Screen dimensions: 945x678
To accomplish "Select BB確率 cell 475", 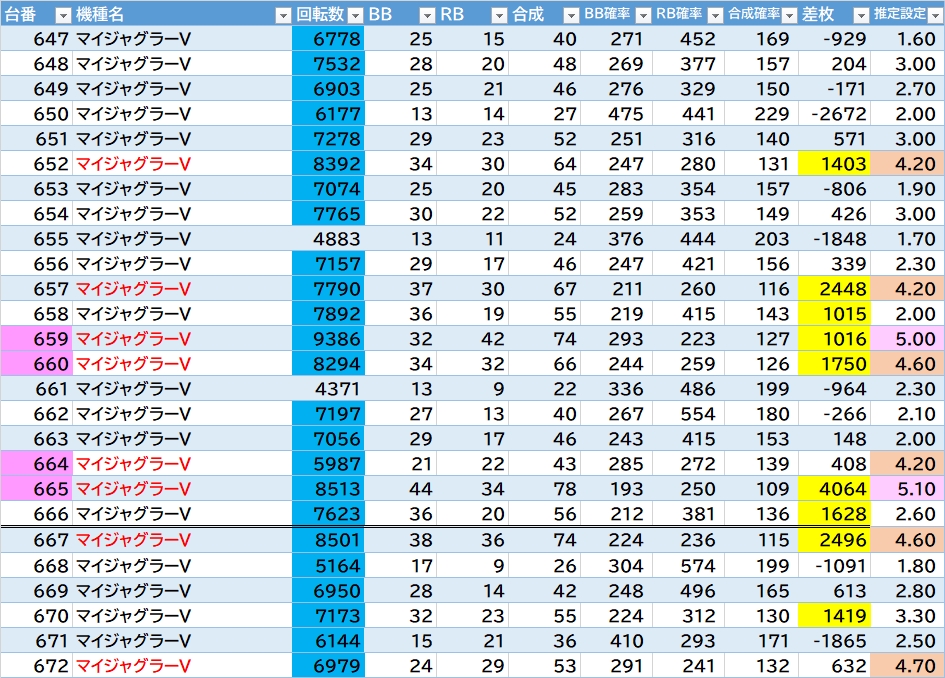I will click(x=617, y=113).
